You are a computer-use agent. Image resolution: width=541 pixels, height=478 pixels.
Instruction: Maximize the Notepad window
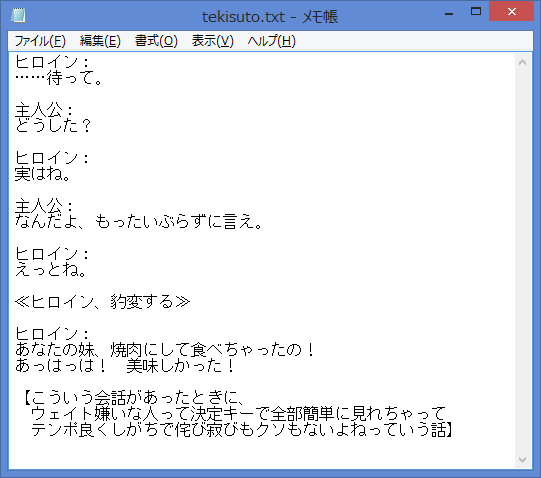click(476, 12)
